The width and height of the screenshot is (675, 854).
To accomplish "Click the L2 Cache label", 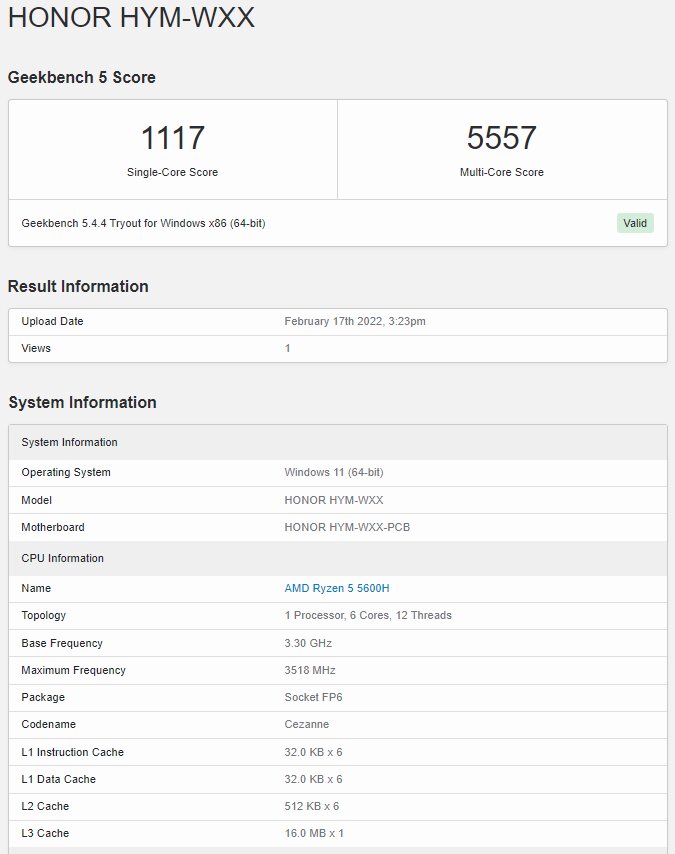I will click(x=45, y=807).
